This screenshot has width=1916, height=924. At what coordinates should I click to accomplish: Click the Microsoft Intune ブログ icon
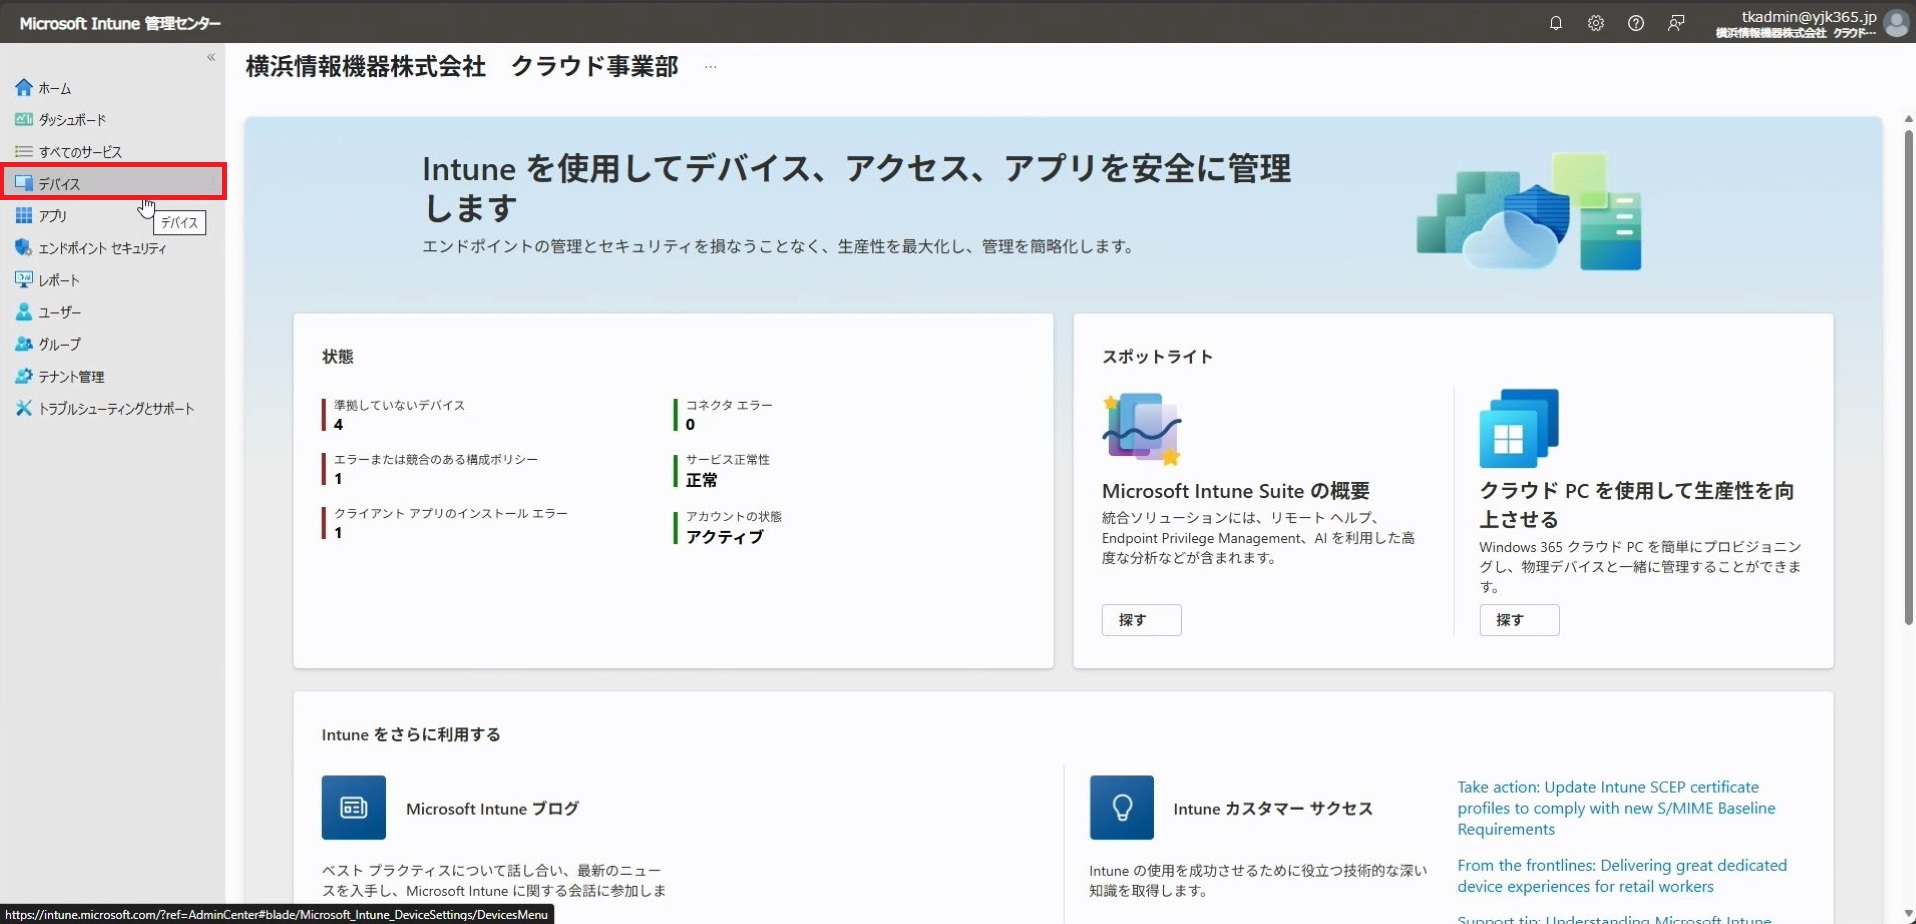pos(353,807)
